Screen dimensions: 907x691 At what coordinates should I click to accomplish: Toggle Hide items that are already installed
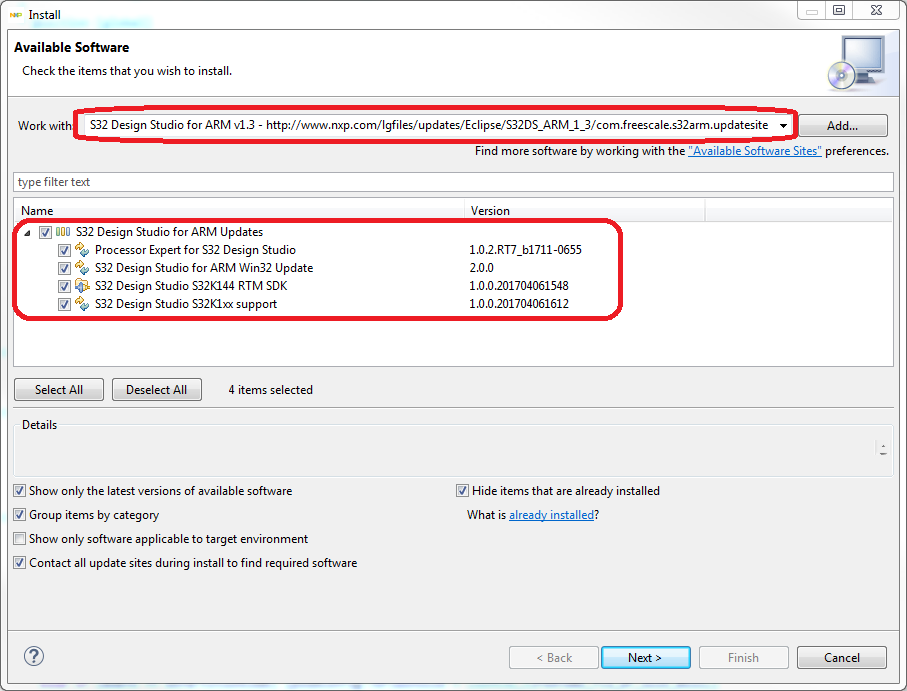click(462, 491)
